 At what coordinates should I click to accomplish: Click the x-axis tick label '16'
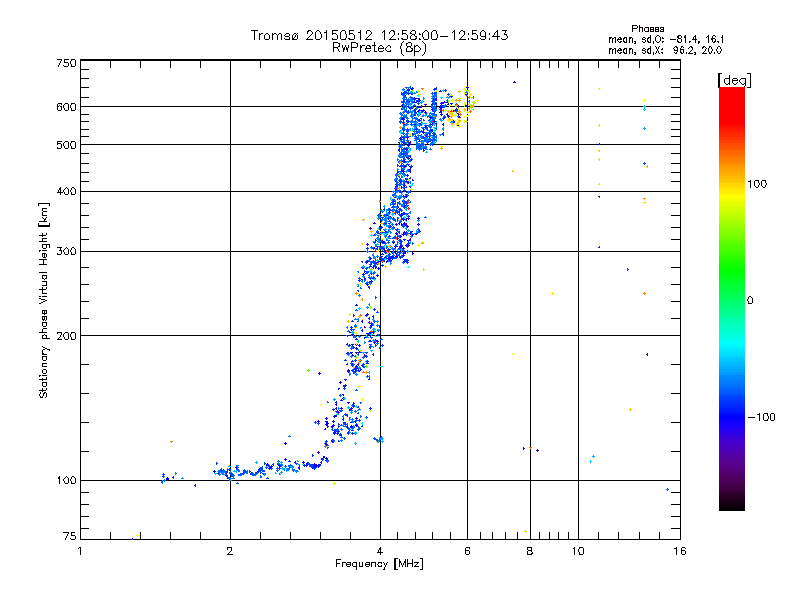(680, 551)
